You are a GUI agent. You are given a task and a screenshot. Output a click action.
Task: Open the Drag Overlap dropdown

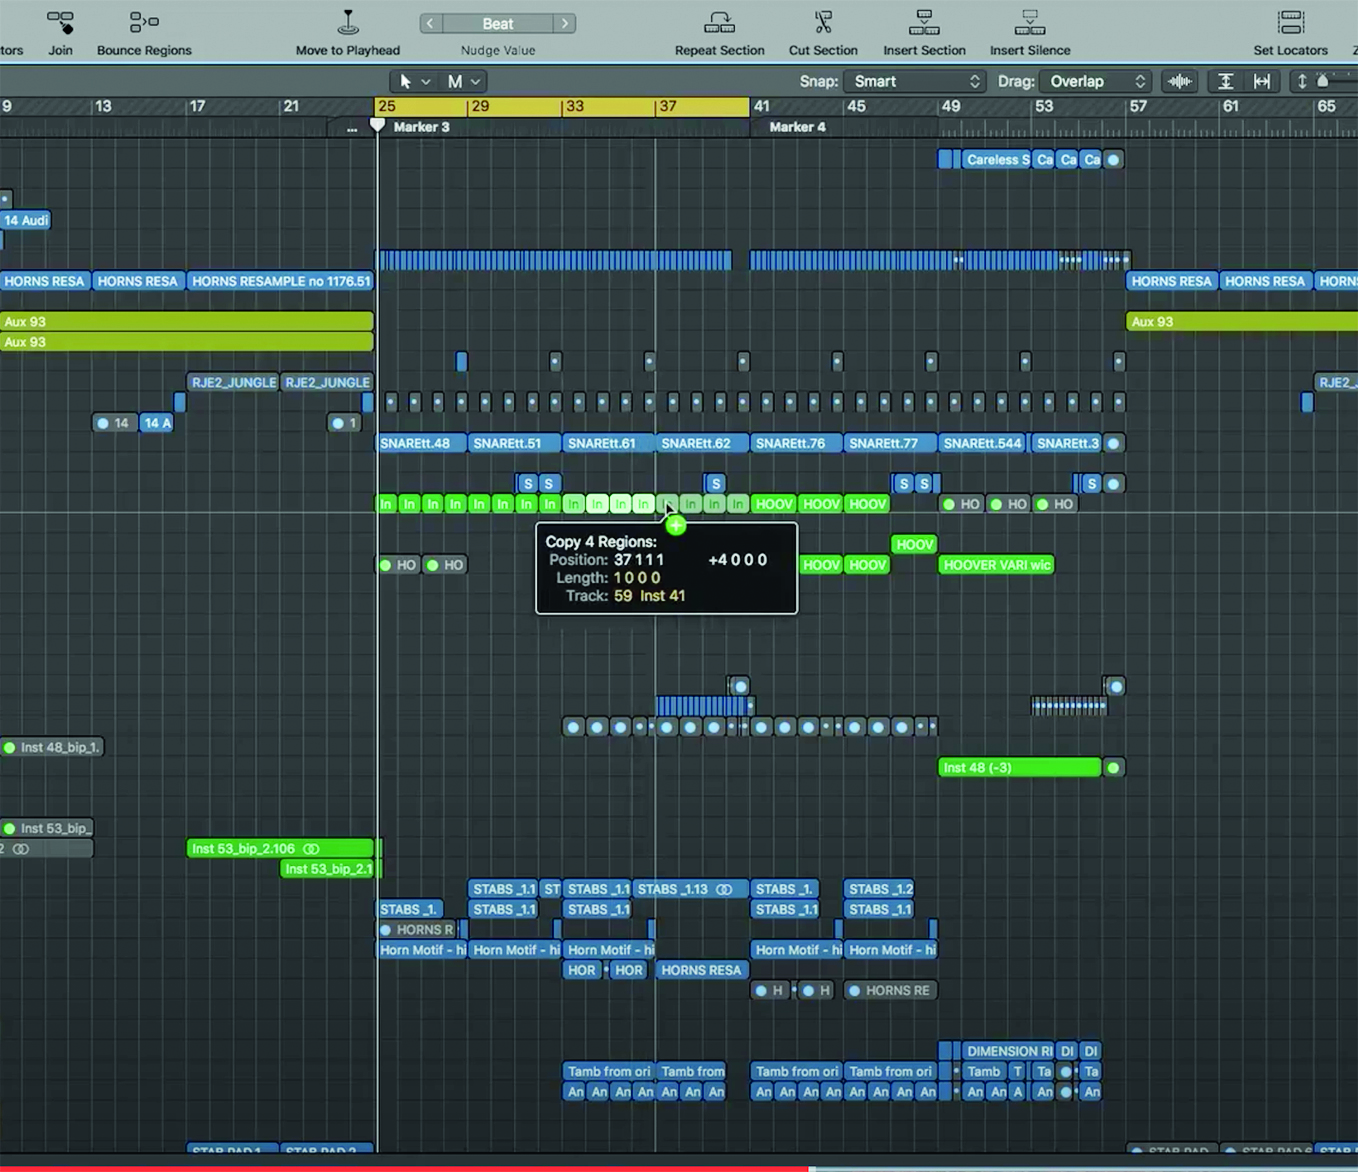pyautogui.click(x=1096, y=81)
